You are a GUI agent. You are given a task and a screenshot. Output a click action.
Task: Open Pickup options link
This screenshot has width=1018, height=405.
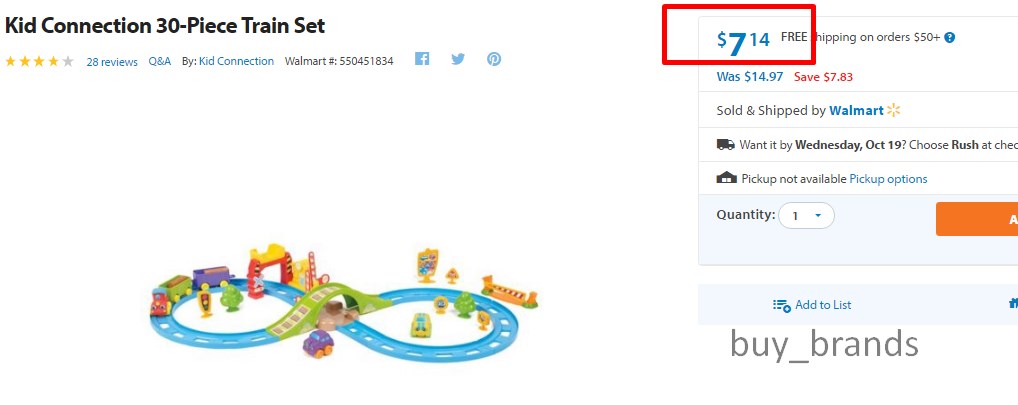click(x=888, y=178)
